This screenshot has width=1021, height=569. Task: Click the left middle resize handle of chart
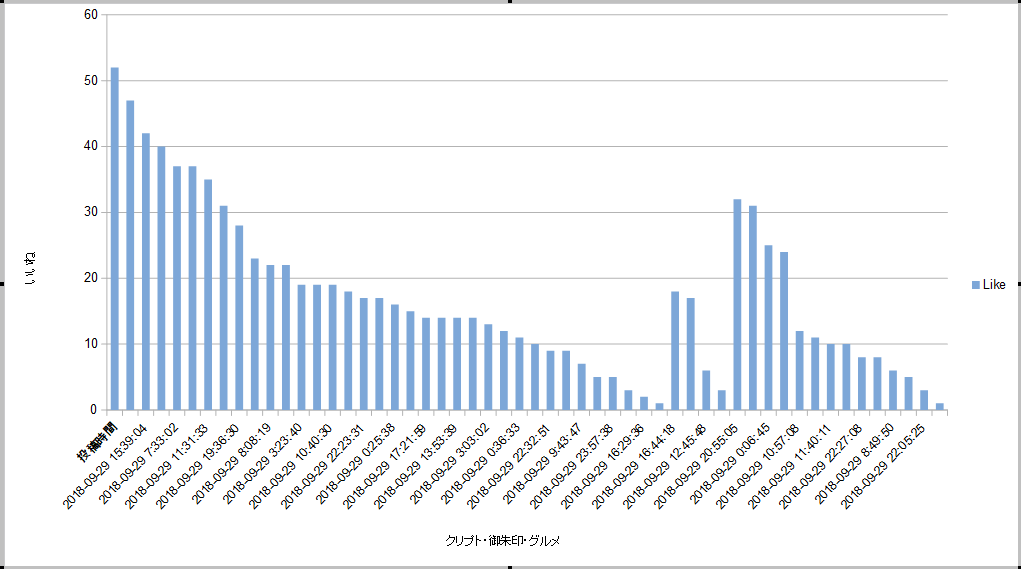coord(2,284)
